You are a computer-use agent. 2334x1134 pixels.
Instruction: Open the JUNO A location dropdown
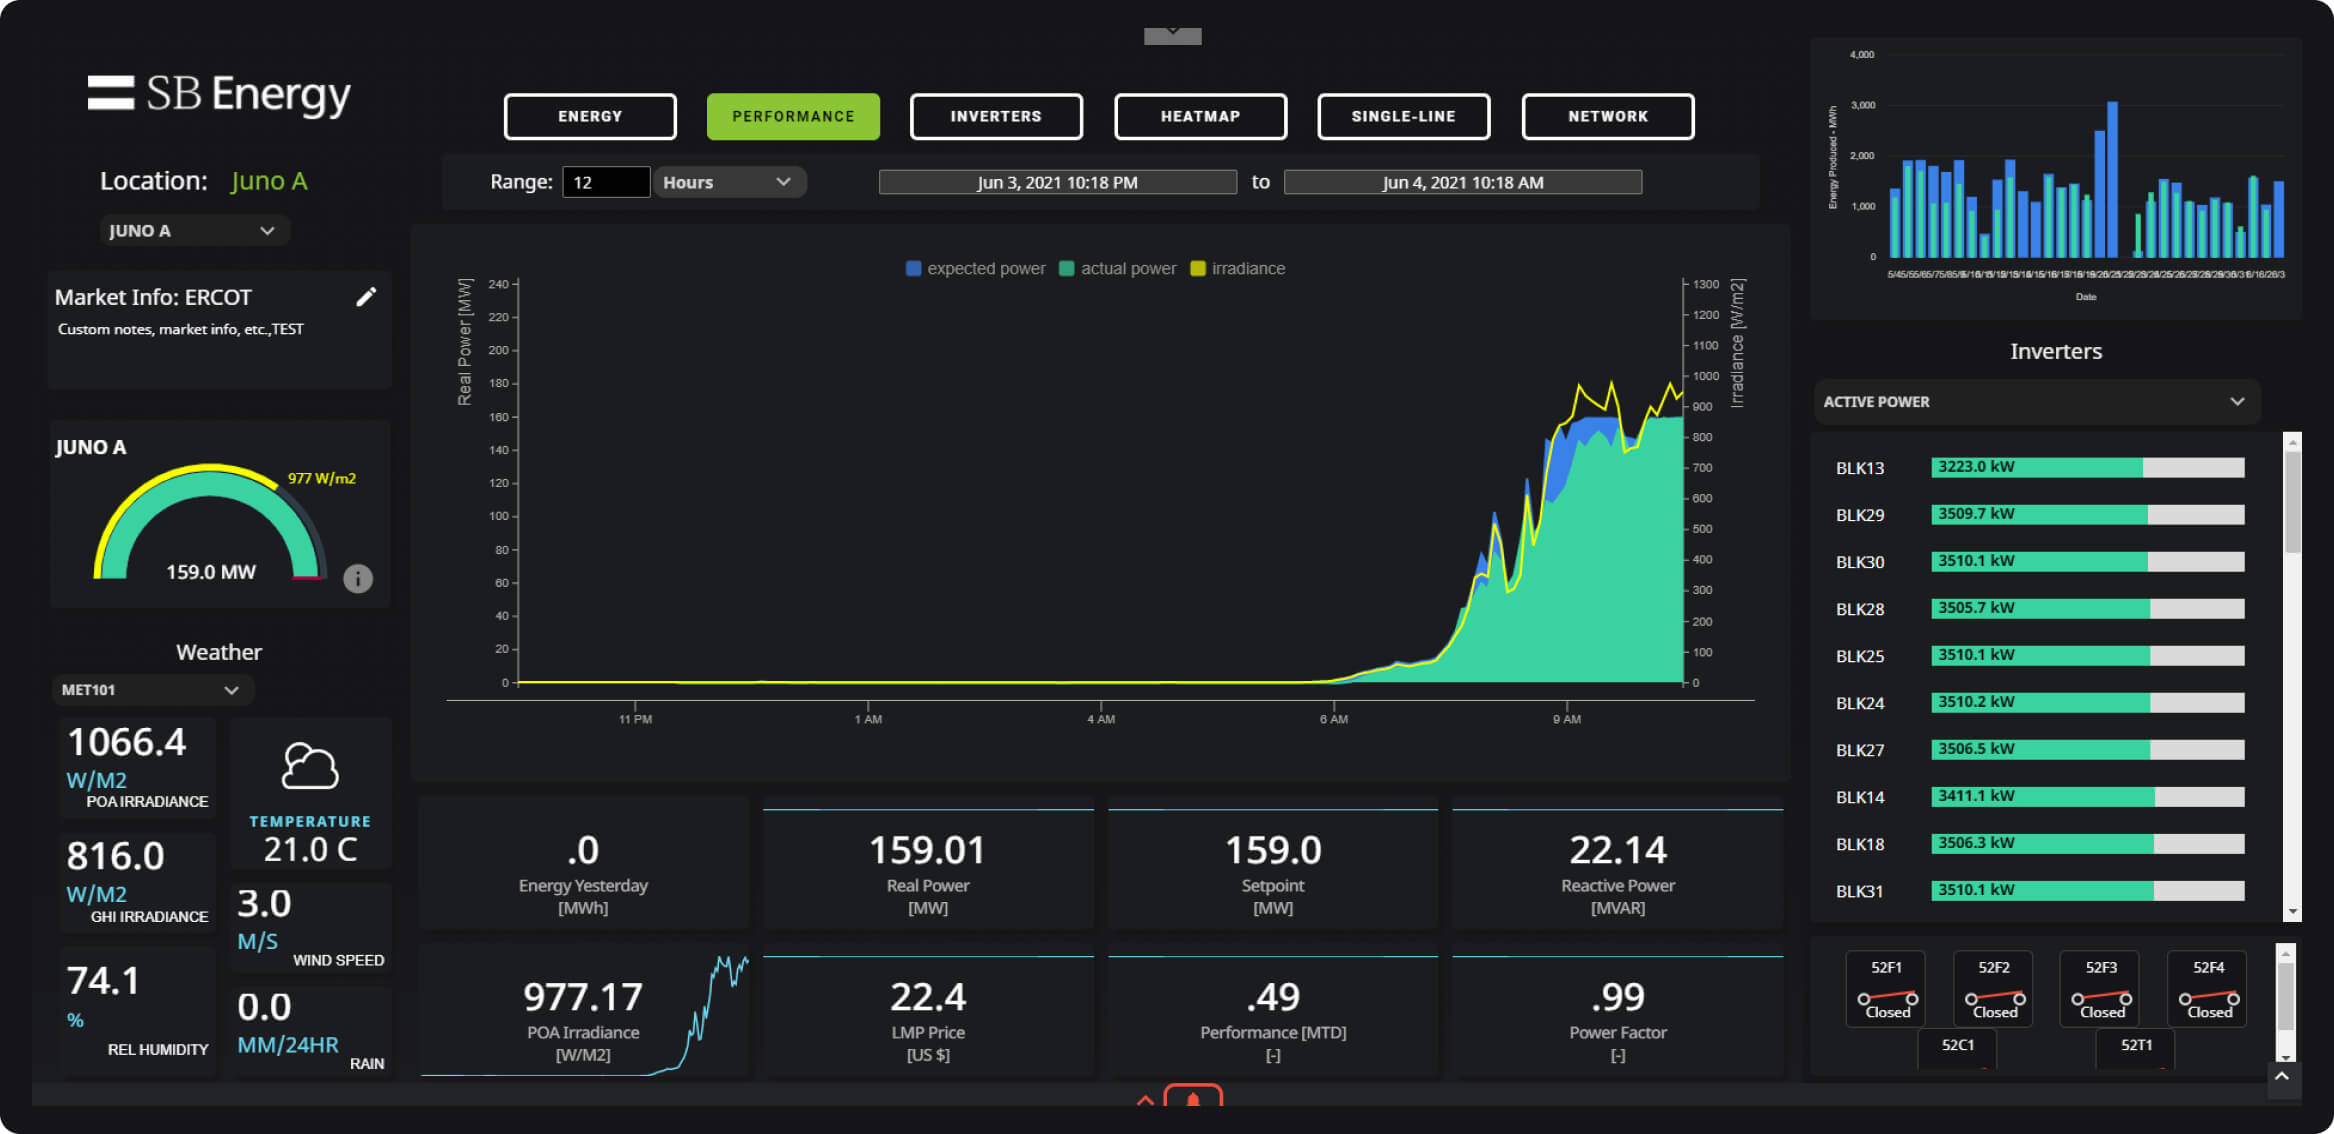click(194, 230)
